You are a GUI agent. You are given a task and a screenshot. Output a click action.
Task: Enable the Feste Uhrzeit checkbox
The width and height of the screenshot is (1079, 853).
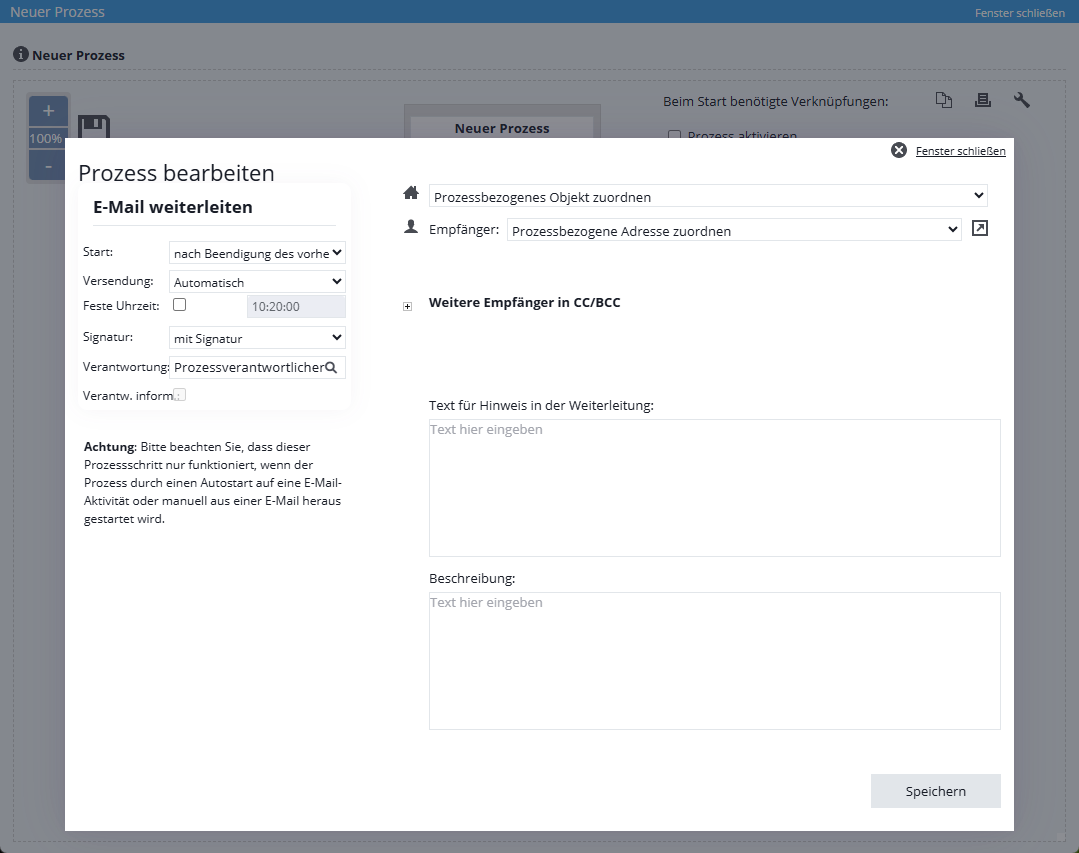pyautogui.click(x=180, y=305)
